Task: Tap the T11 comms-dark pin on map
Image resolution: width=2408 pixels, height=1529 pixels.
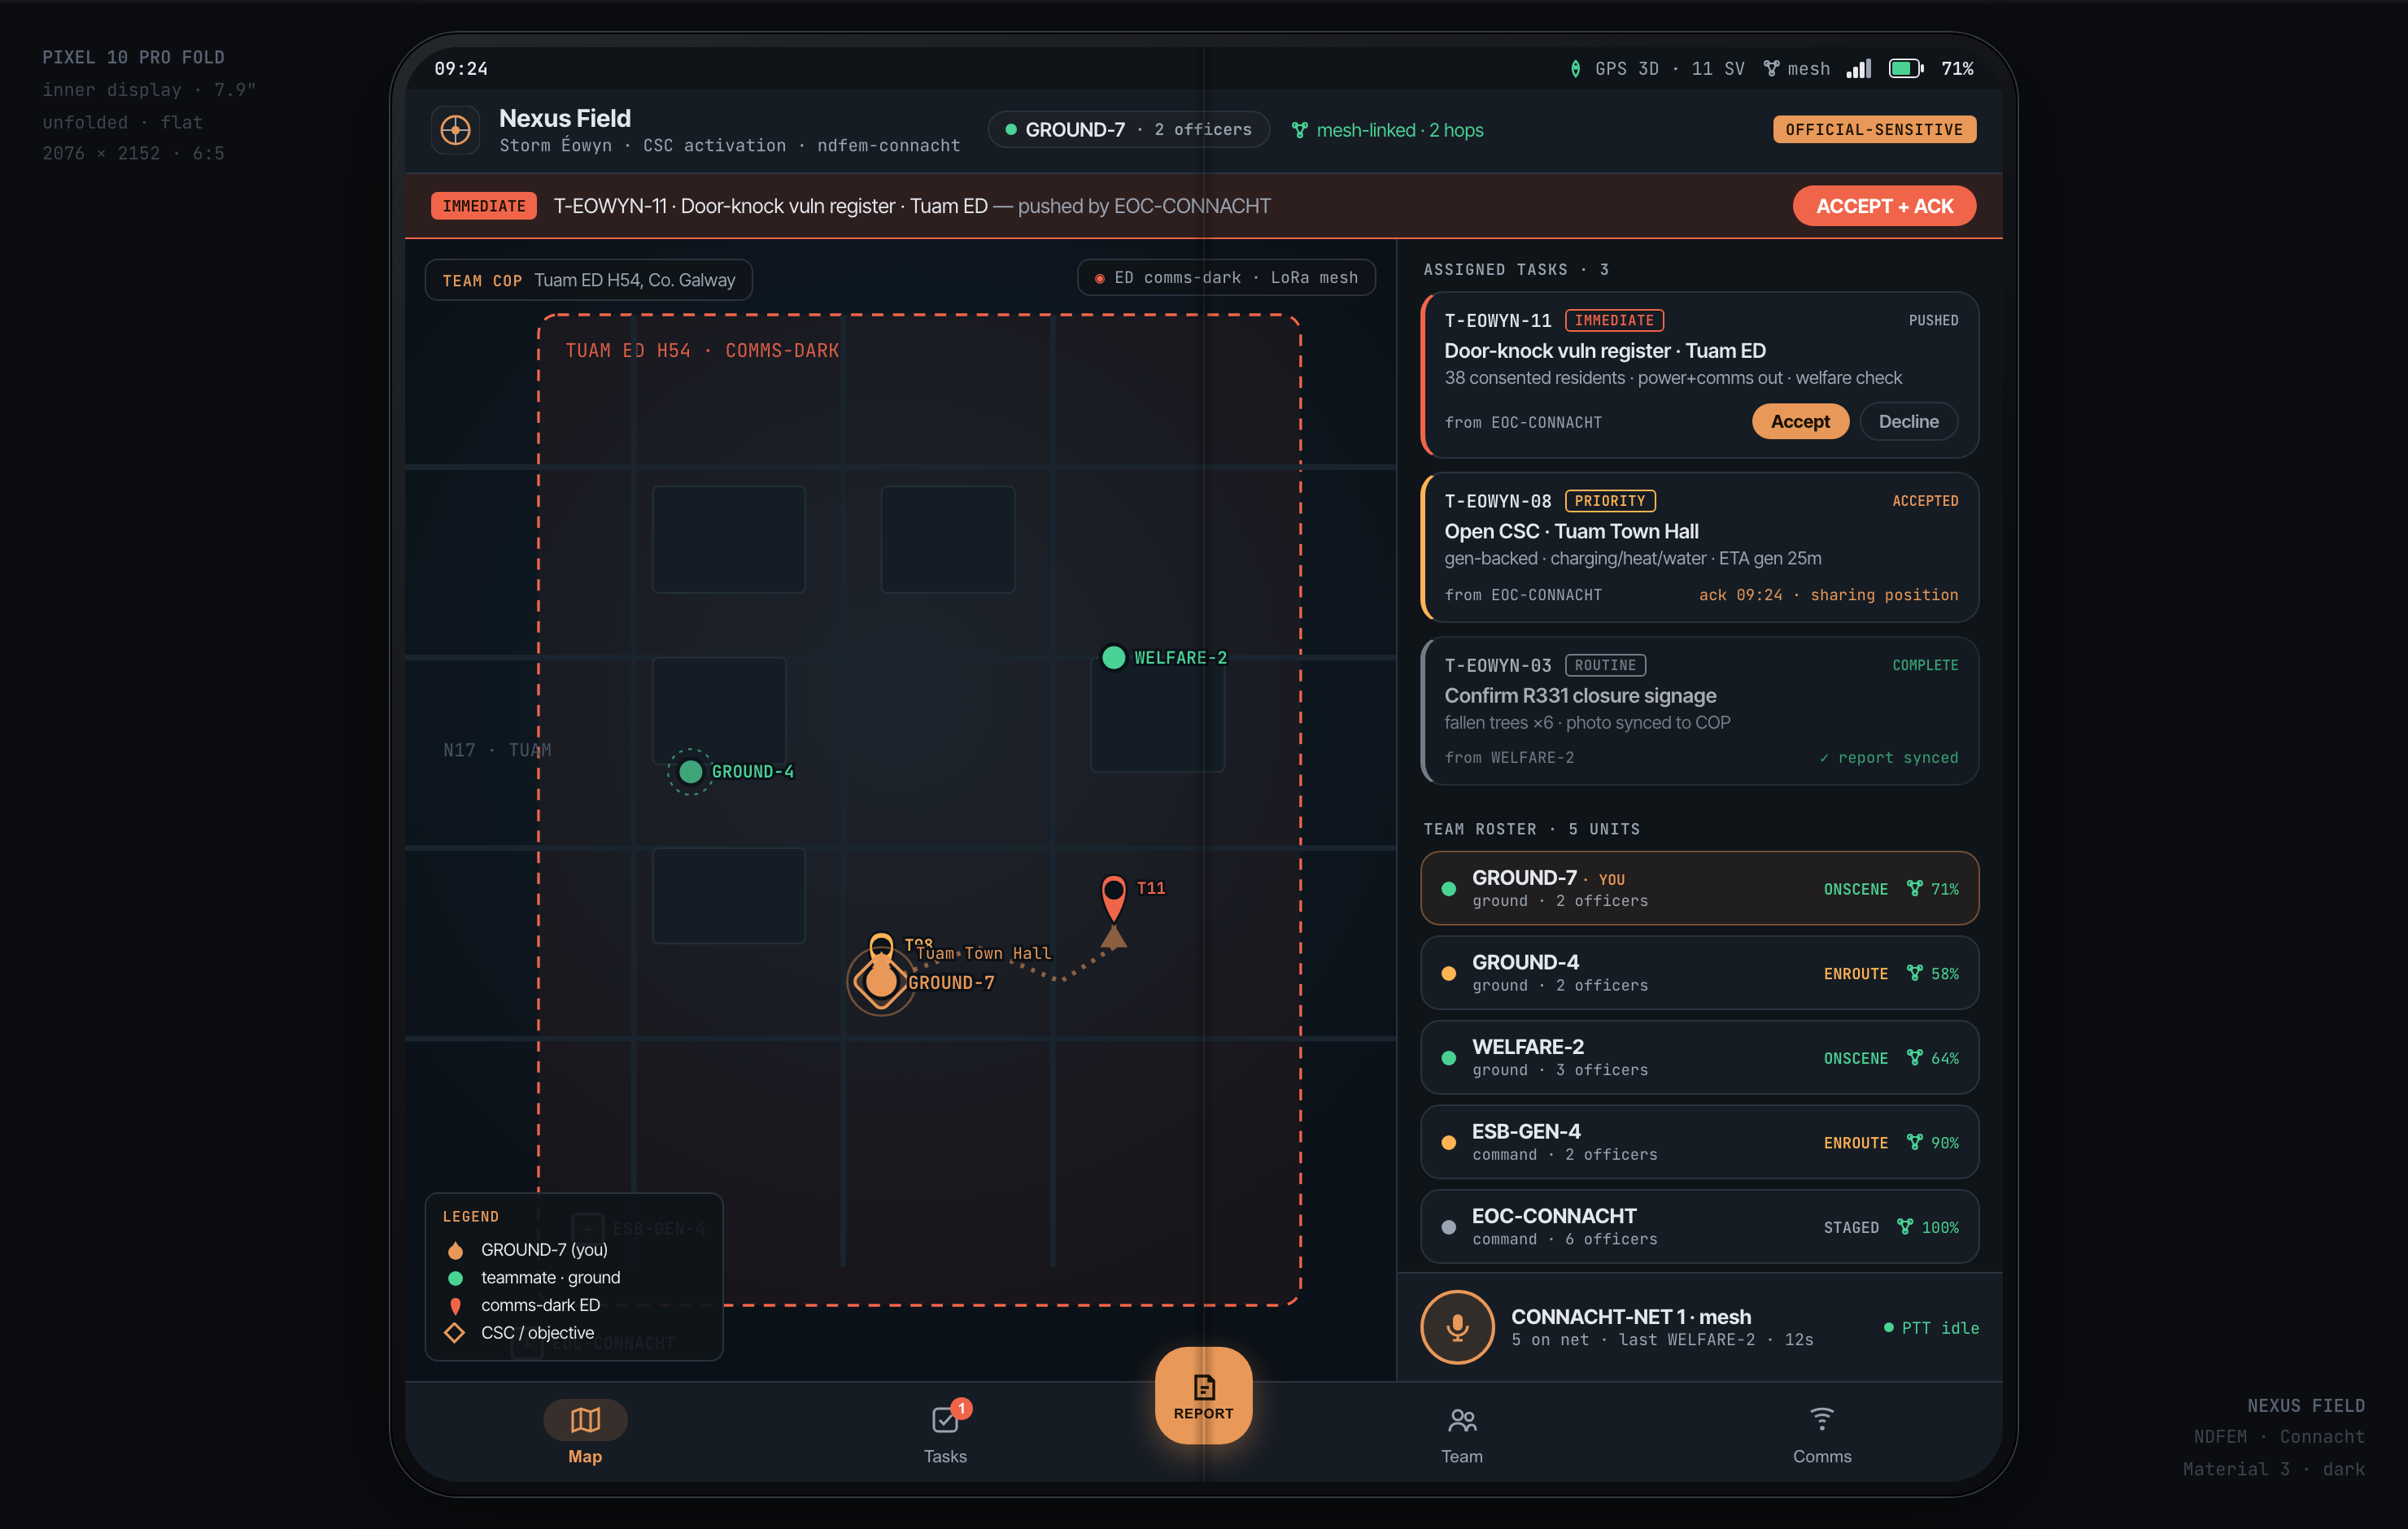Action: [1113, 897]
